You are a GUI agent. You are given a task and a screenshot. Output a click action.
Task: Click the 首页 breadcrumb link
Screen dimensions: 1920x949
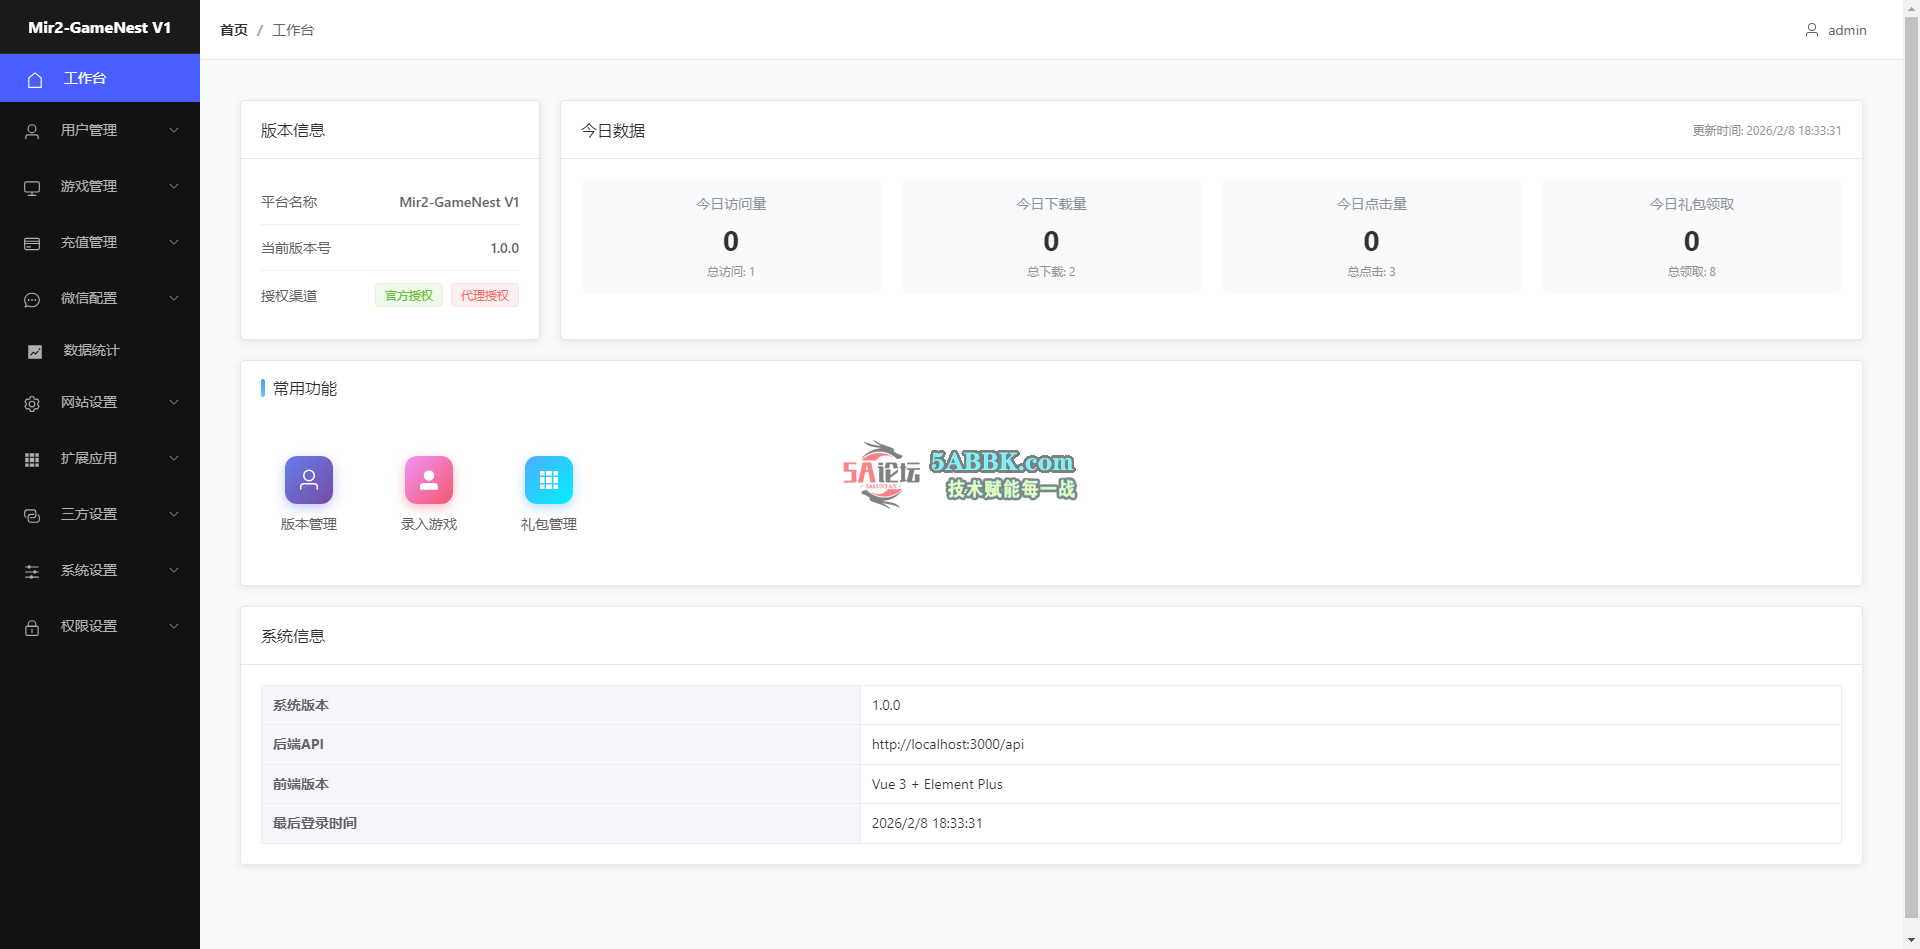pos(234,30)
